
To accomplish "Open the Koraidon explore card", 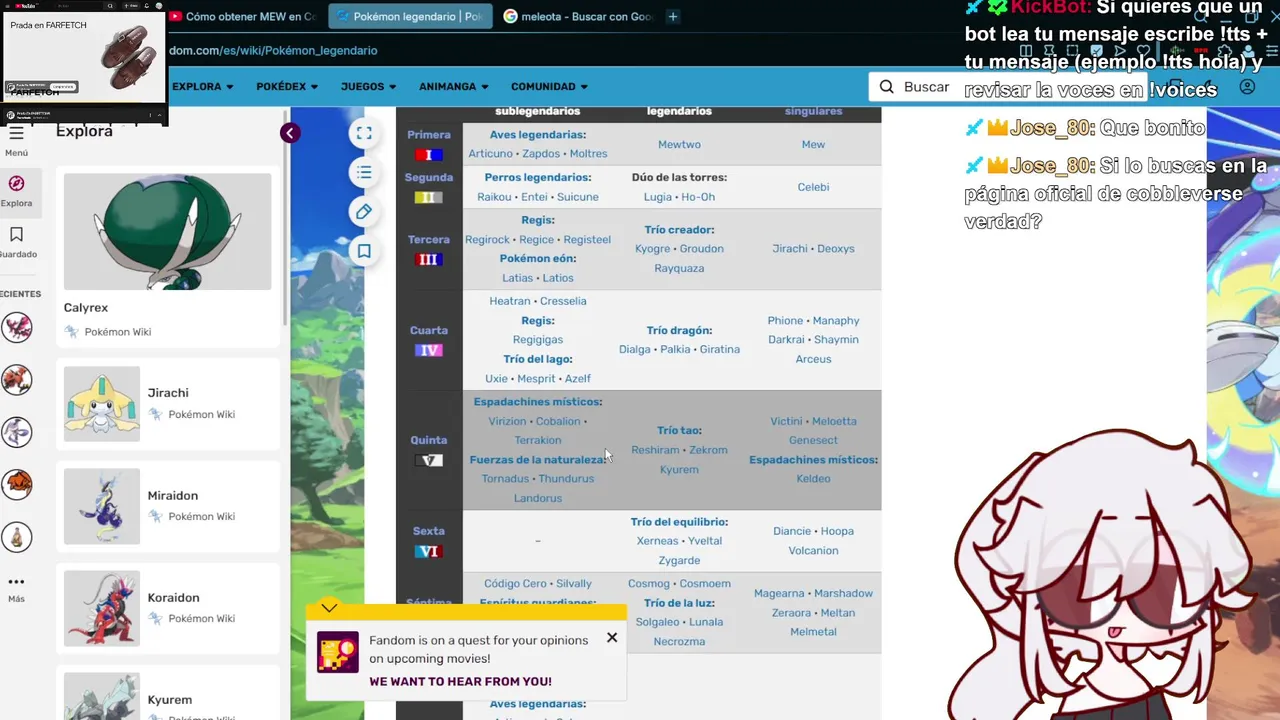I will 167,608.
